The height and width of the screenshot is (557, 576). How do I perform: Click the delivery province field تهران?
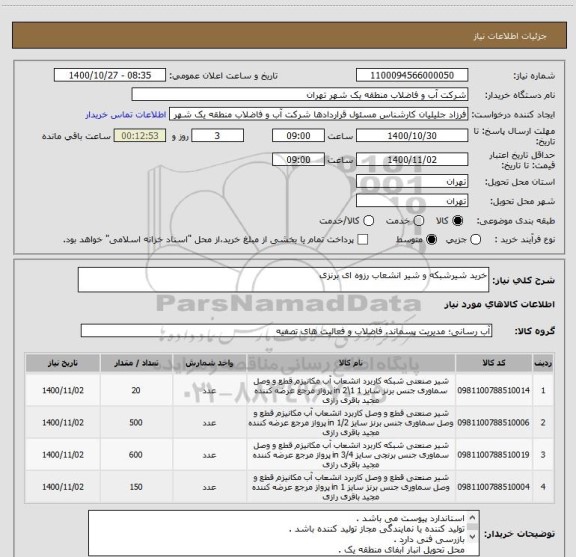(x=412, y=182)
